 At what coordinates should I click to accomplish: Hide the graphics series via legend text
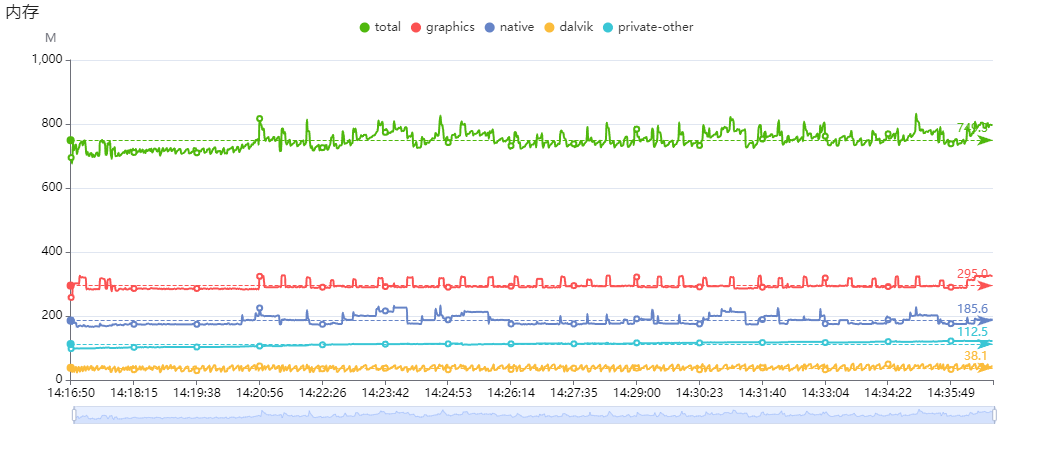[x=450, y=27]
